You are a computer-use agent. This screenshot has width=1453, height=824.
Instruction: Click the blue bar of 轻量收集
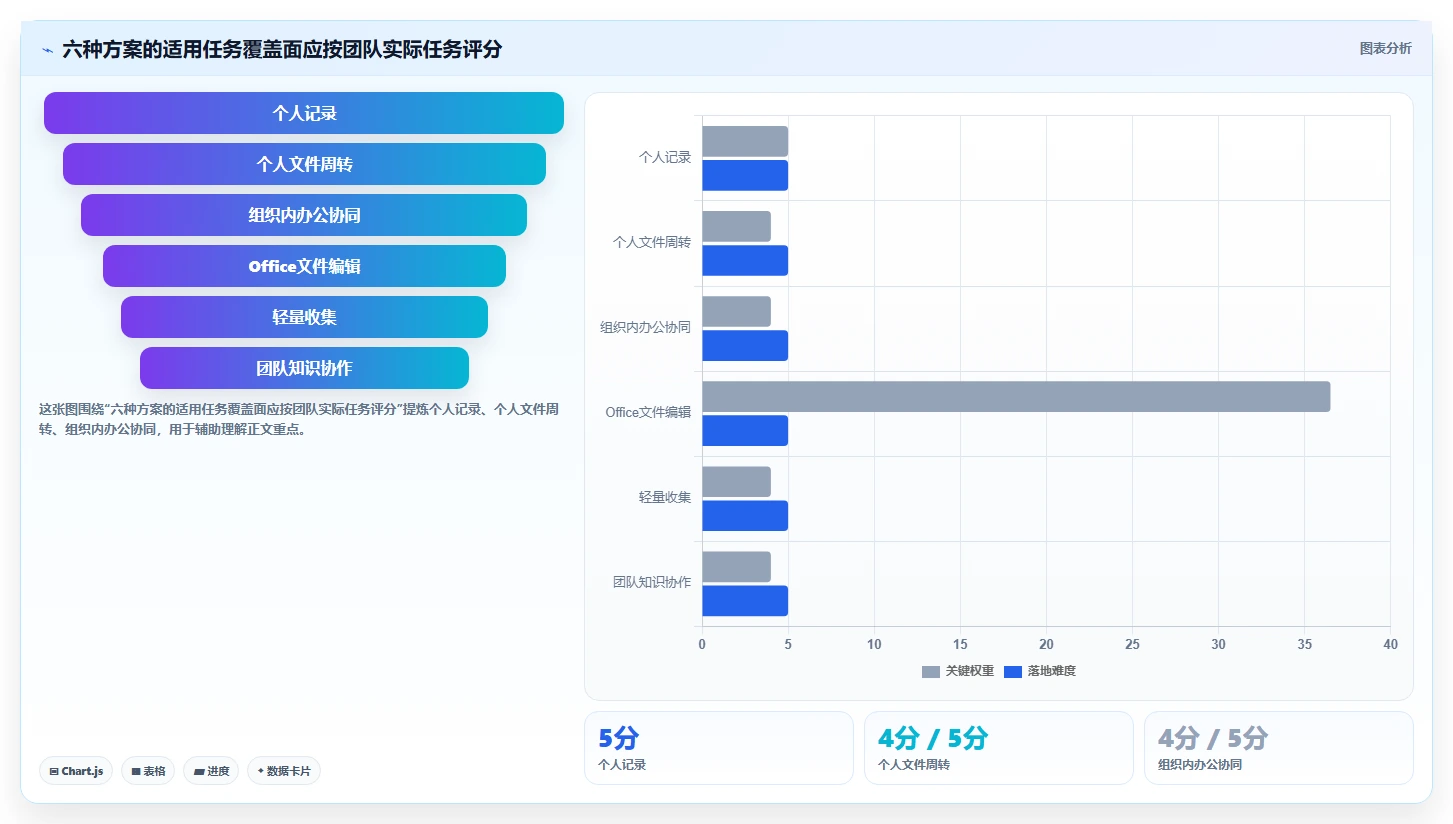point(745,516)
